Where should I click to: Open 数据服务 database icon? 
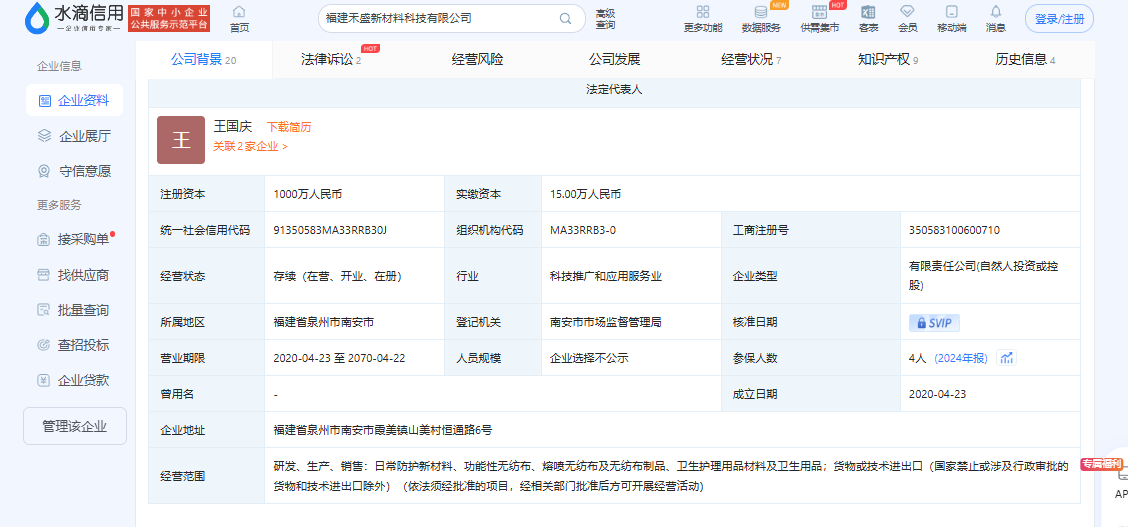pyautogui.click(x=761, y=12)
